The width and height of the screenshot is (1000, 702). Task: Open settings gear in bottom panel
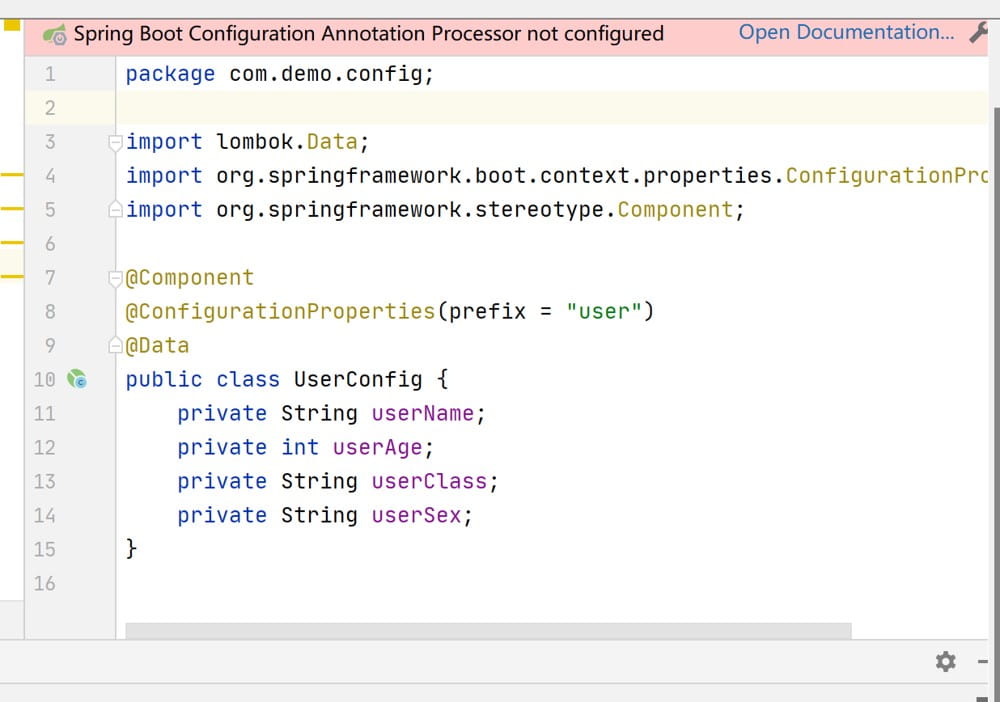tap(946, 661)
